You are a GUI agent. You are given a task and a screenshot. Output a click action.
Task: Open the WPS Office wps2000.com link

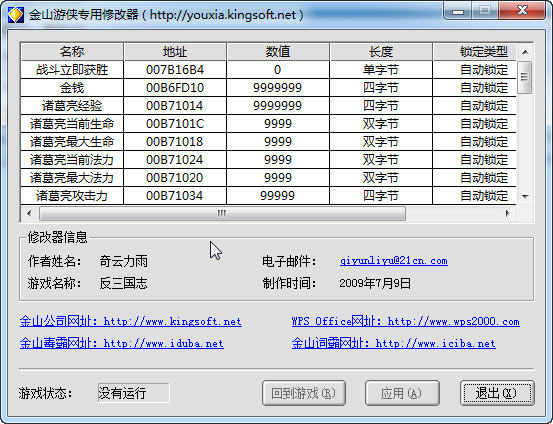click(x=406, y=321)
